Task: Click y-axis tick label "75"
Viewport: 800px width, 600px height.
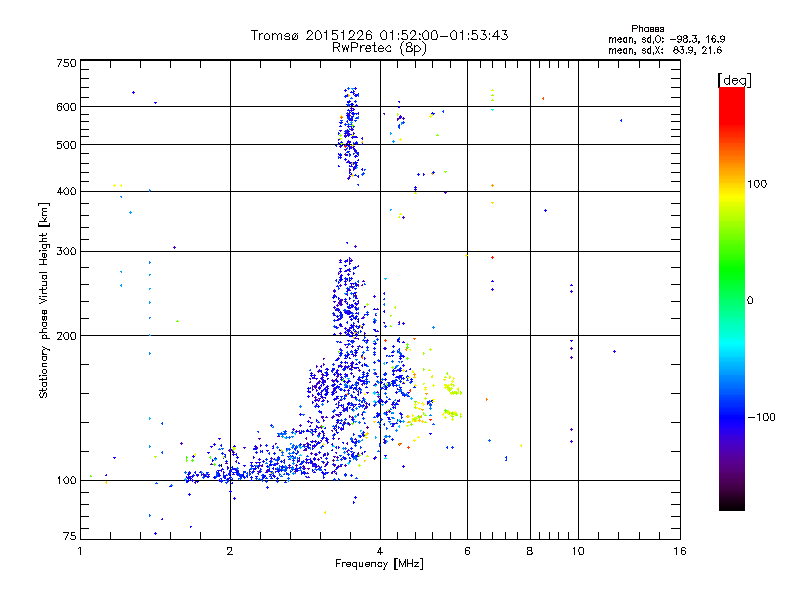Action: point(70,536)
